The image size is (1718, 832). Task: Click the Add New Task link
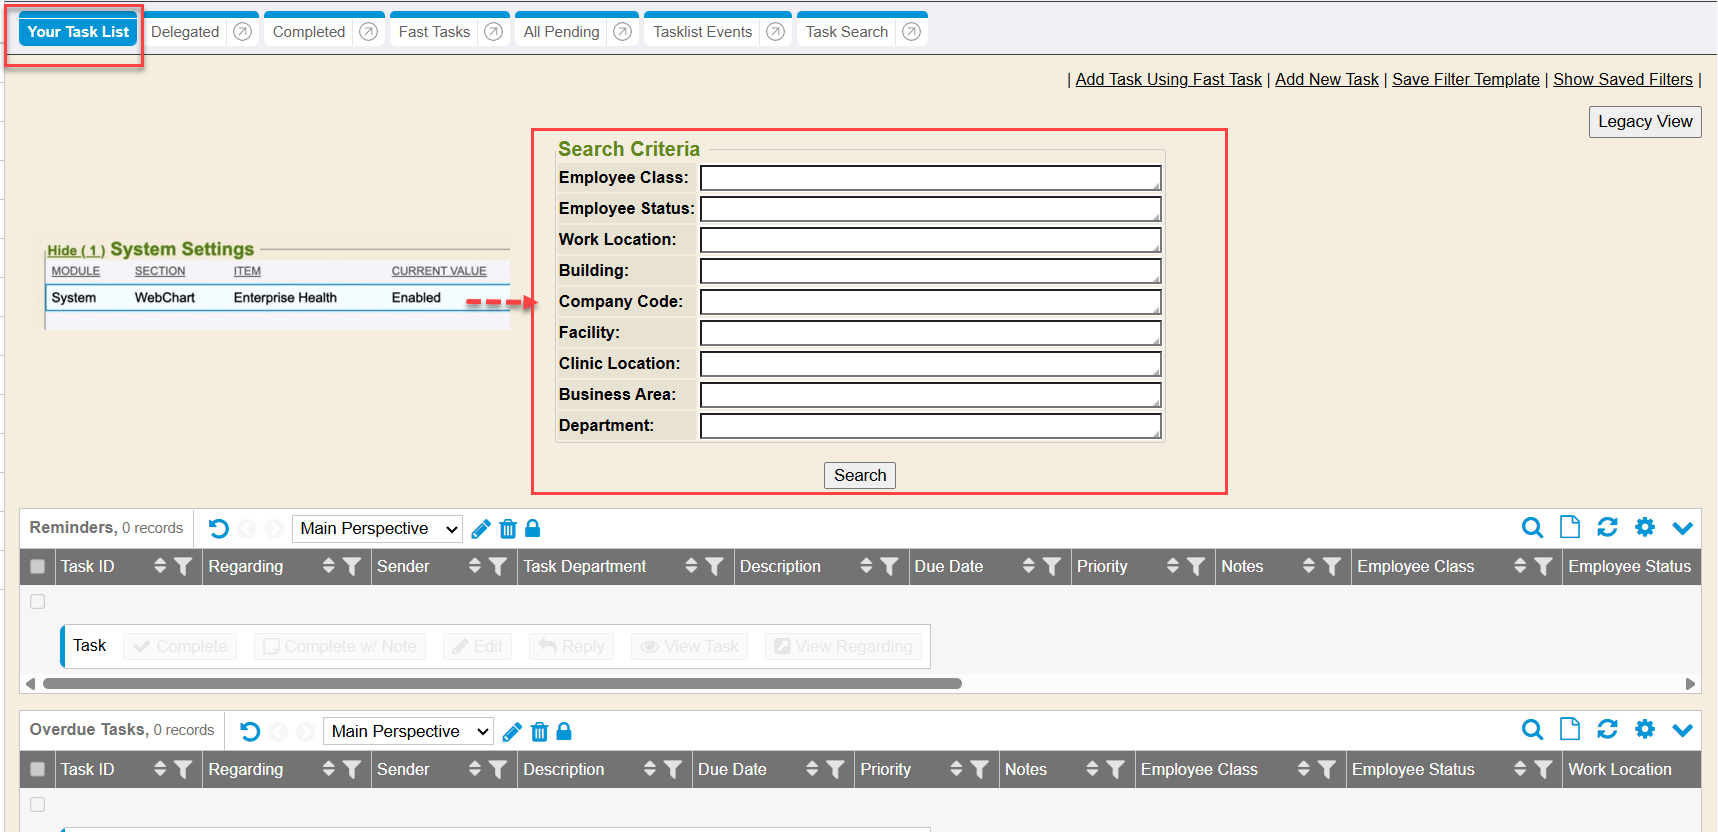coord(1326,80)
